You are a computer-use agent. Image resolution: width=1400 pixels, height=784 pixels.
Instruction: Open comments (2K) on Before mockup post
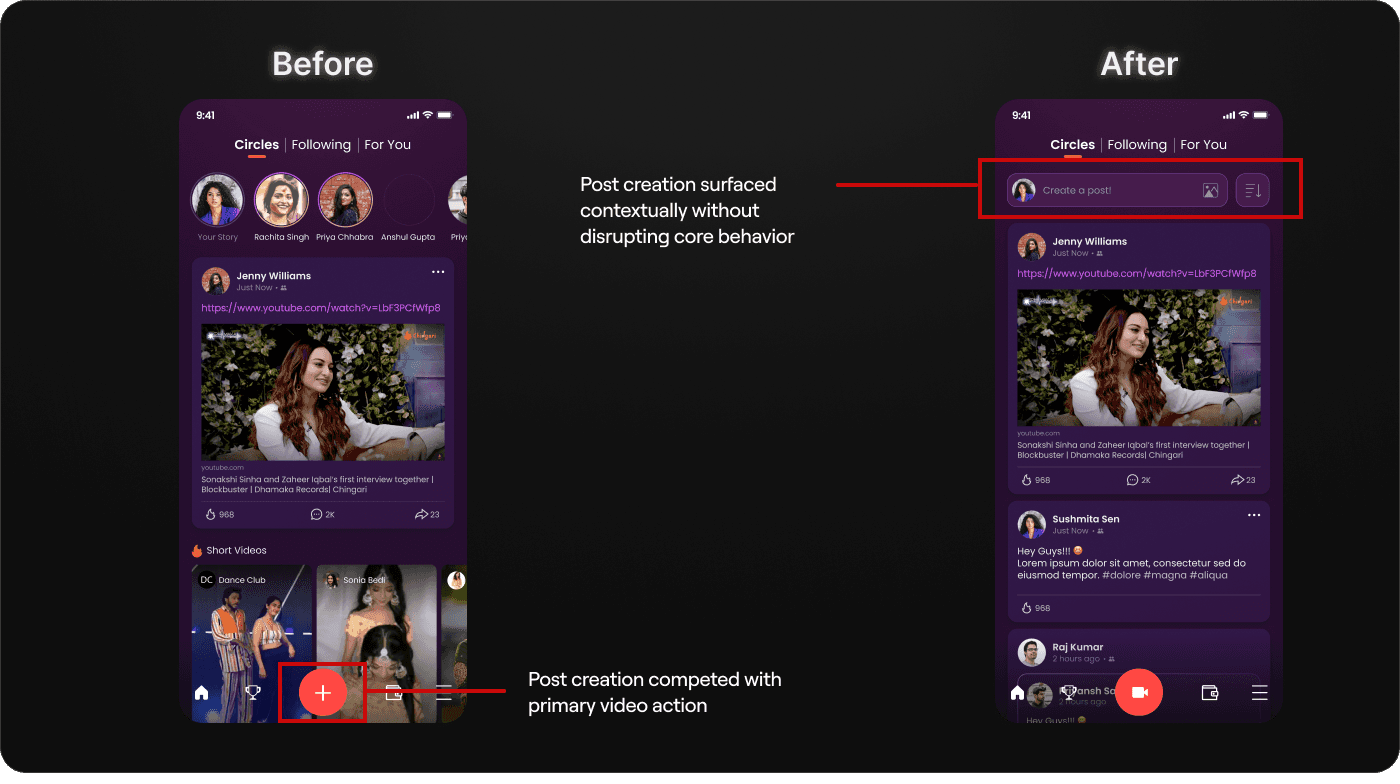click(324, 514)
